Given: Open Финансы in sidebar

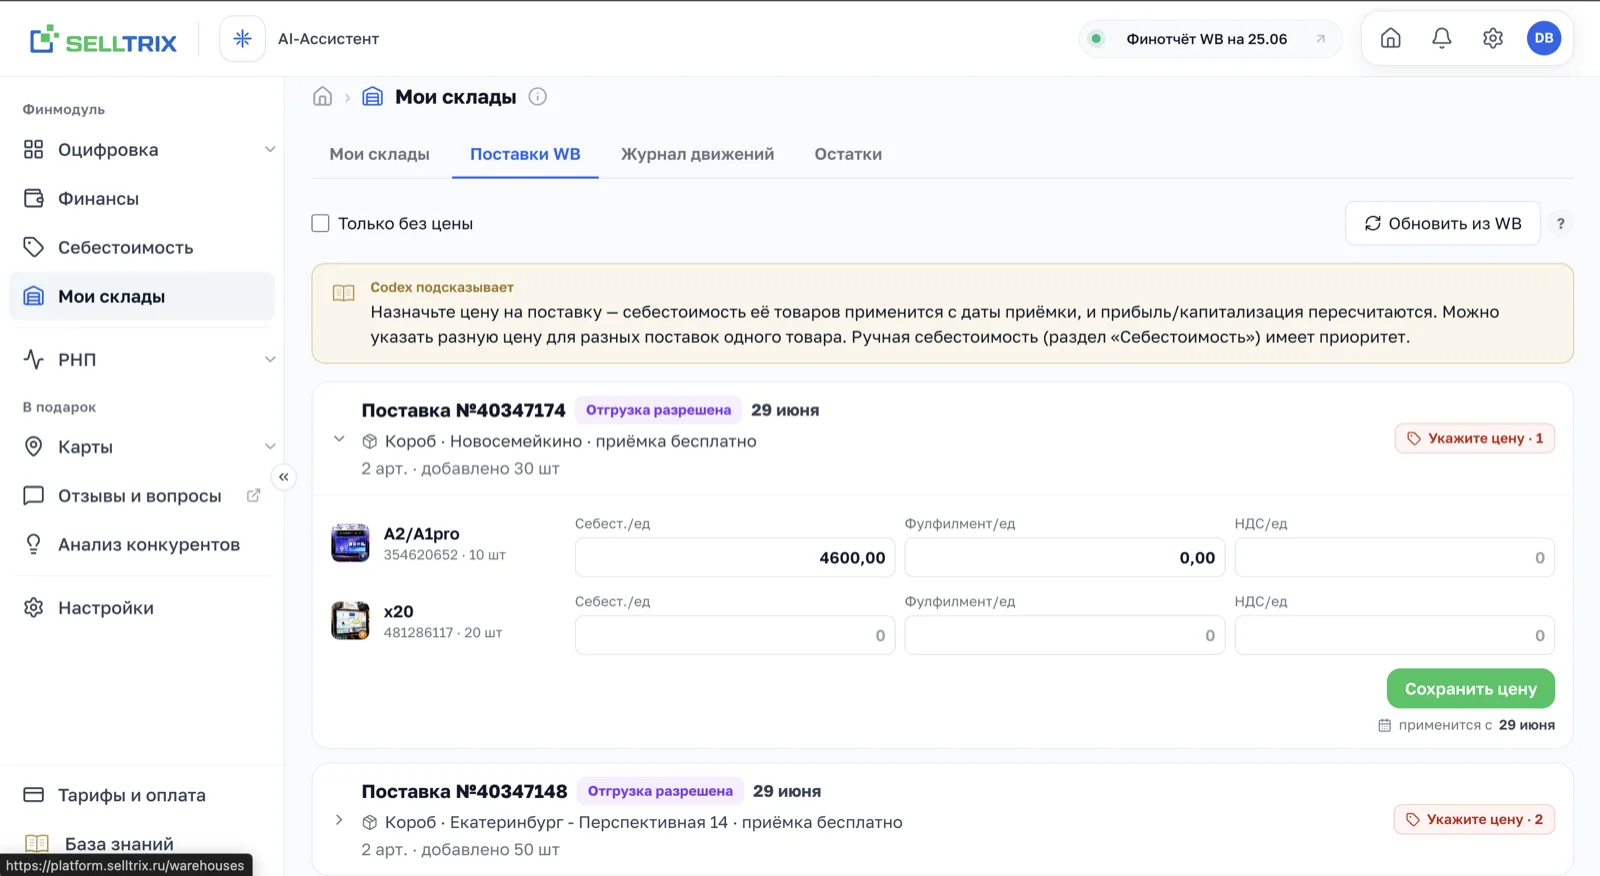Looking at the screenshot, I should pos(142,199).
